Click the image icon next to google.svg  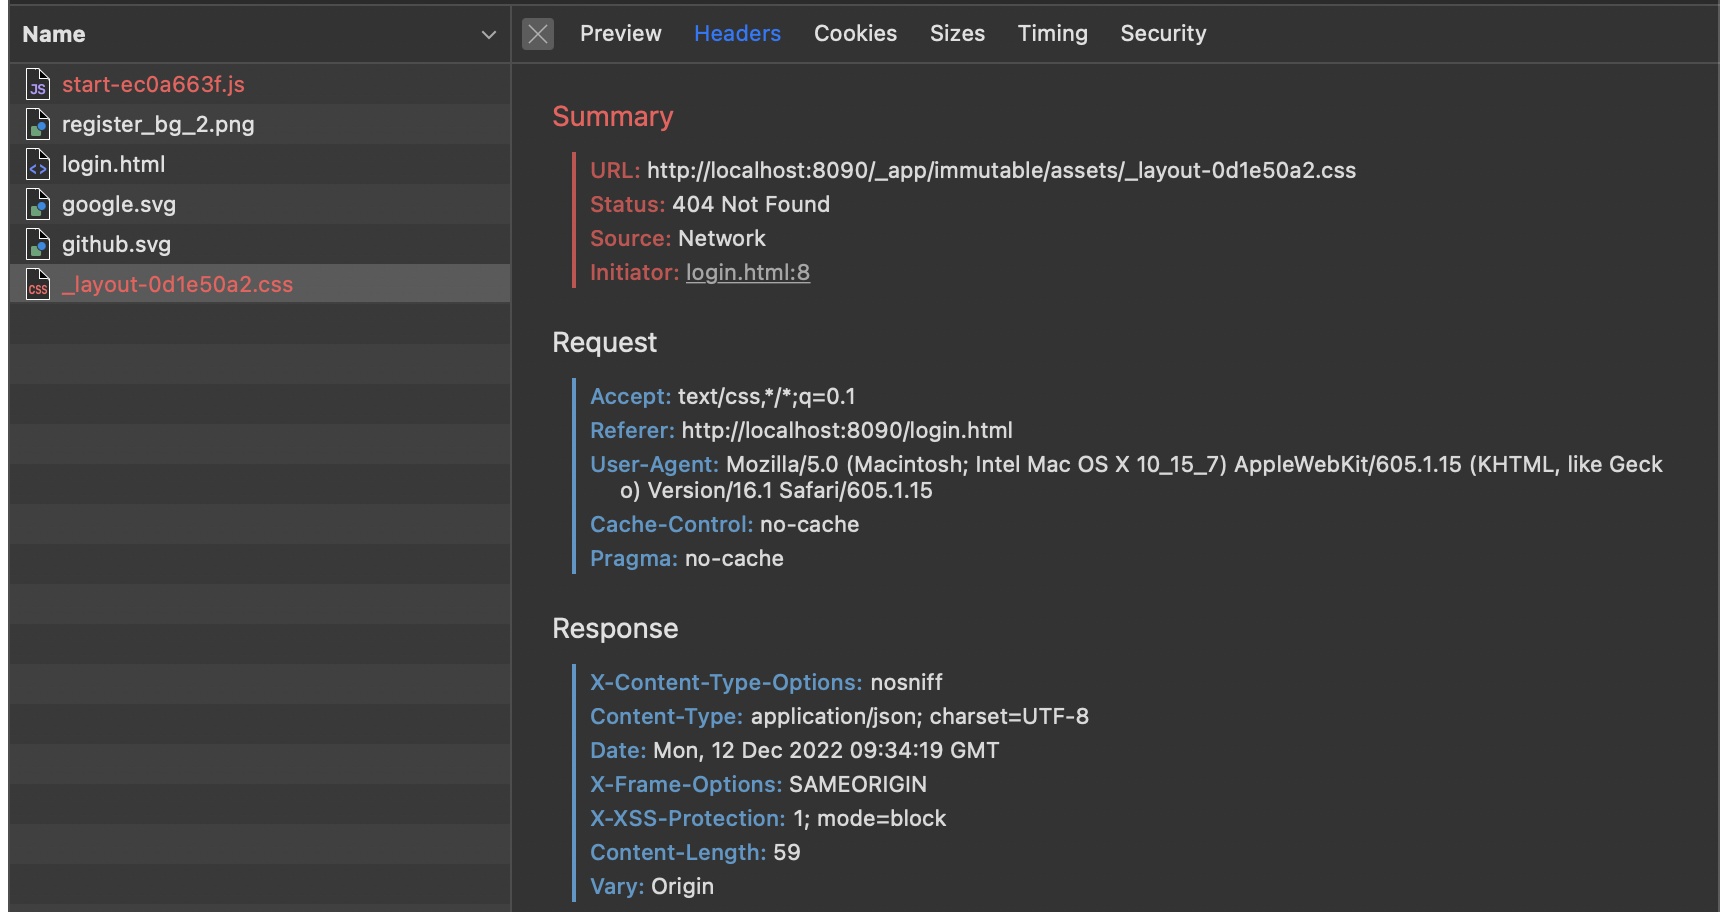(x=38, y=205)
